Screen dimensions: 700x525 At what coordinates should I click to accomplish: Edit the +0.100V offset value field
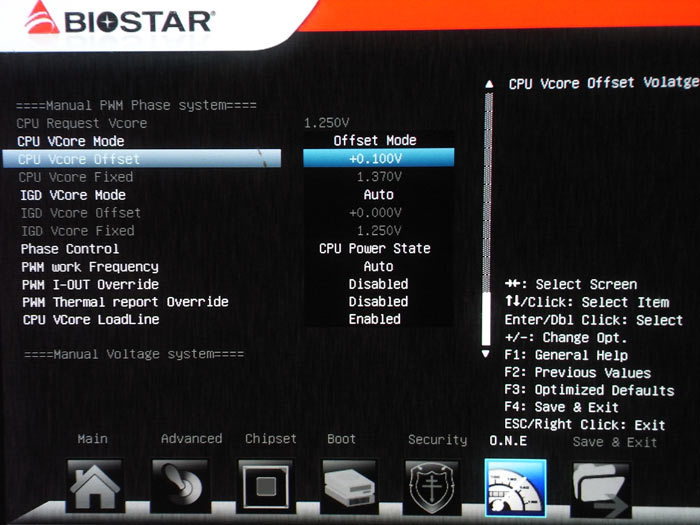378,159
